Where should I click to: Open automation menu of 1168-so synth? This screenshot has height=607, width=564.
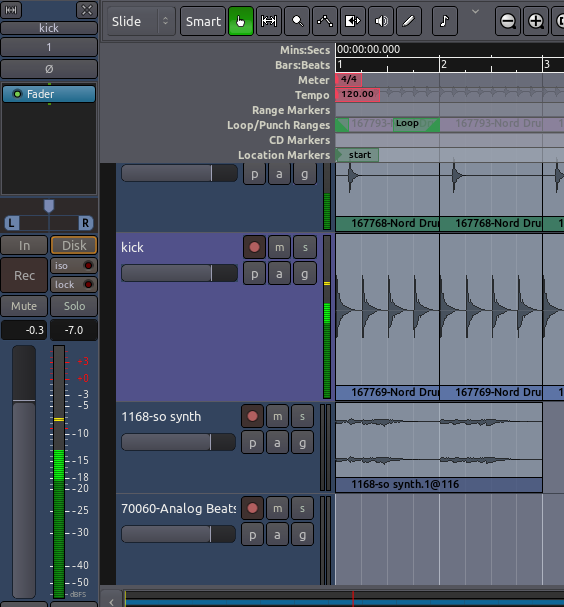[278, 442]
